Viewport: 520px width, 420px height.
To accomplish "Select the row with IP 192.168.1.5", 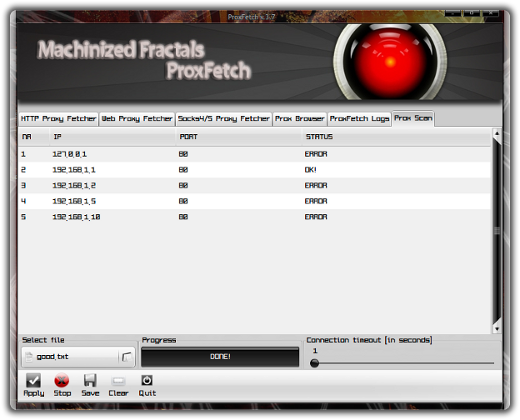I will click(x=255, y=201).
